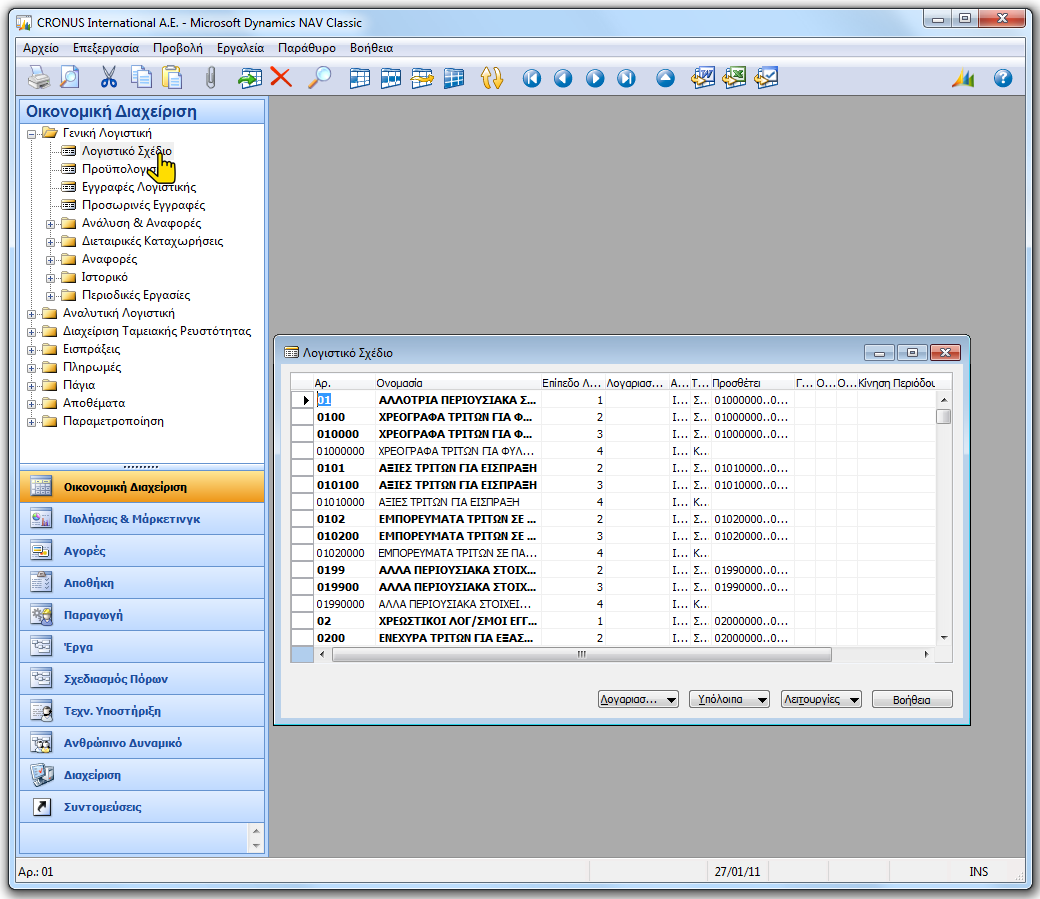Click the Print icon in the toolbar

click(x=38, y=78)
